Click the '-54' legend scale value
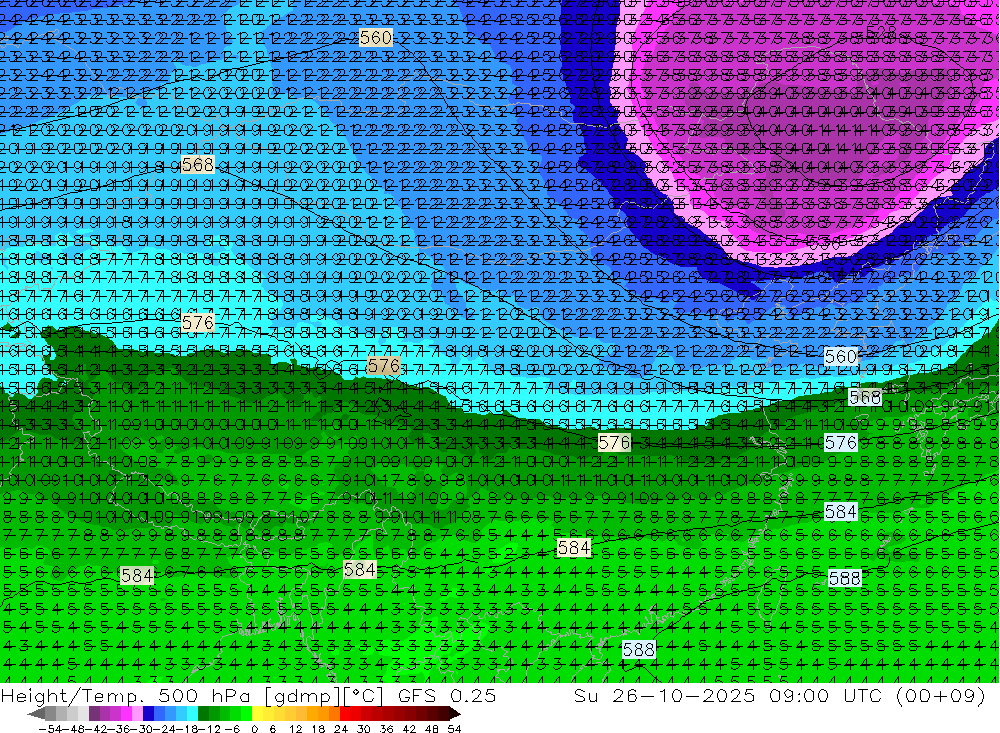The image size is (1000, 733). tap(50, 729)
